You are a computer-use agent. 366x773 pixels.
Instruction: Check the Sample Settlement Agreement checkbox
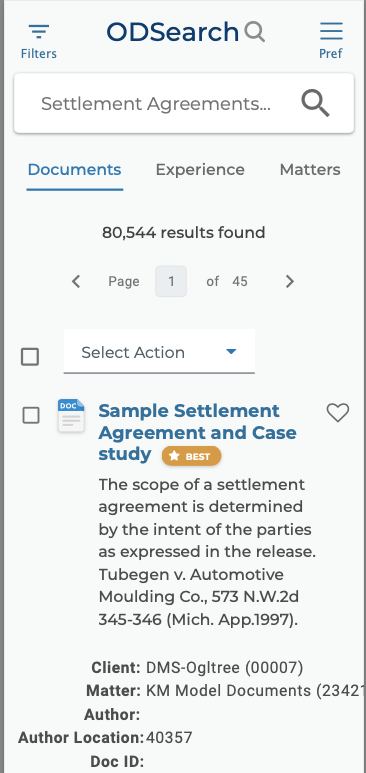pos(31,416)
